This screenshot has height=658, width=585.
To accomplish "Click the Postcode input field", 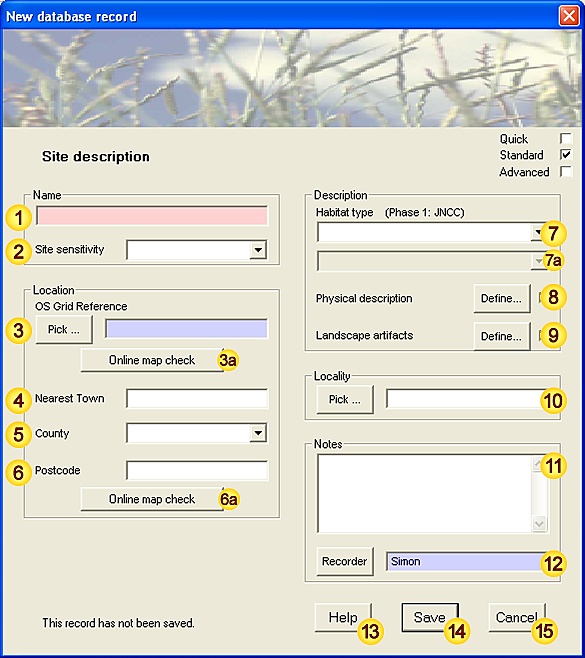I will pyautogui.click(x=197, y=470).
